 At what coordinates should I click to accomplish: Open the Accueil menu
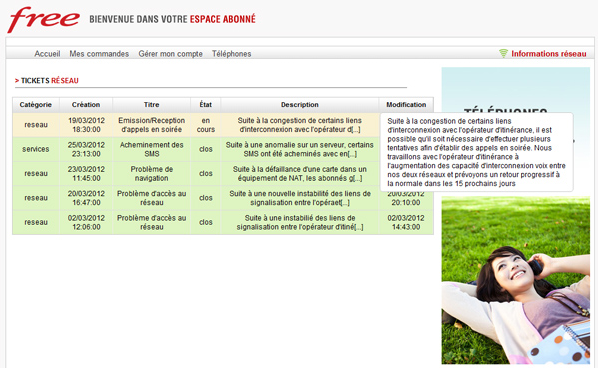(47, 54)
